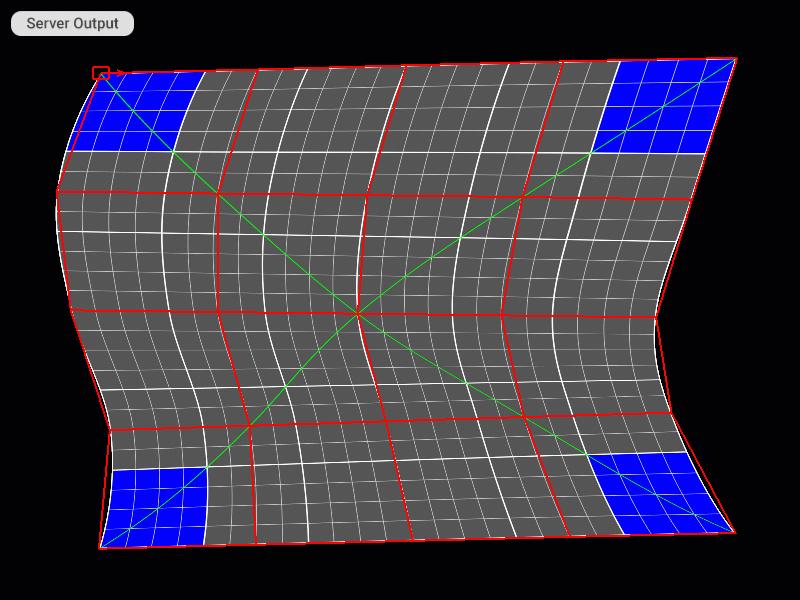Select the top-left blue corner patch
The height and width of the screenshot is (600, 800).
[x=136, y=112]
